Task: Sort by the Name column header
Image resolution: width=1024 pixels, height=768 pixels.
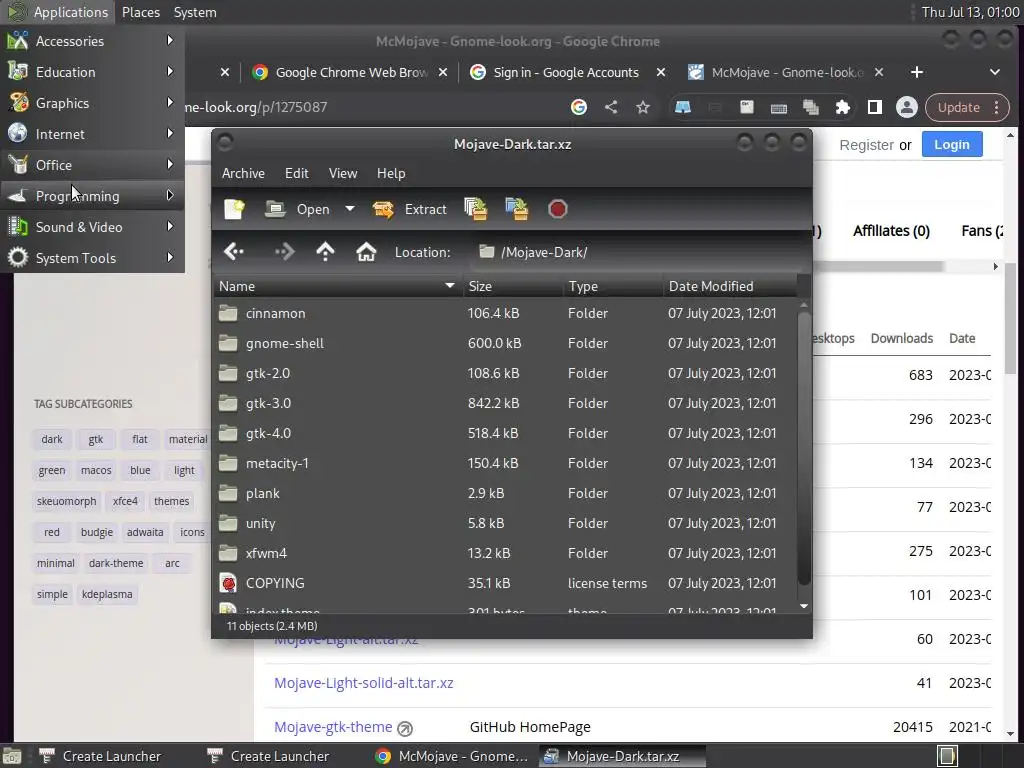Action: 338,286
